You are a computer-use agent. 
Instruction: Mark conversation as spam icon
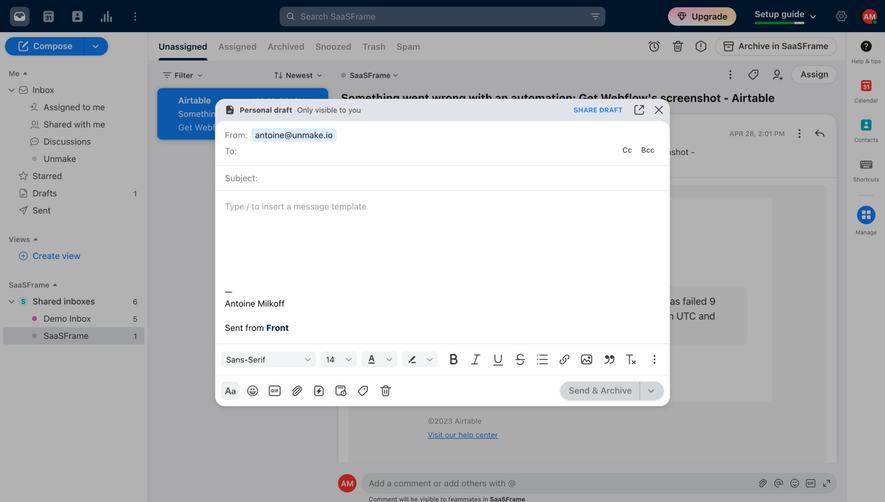[x=701, y=46]
